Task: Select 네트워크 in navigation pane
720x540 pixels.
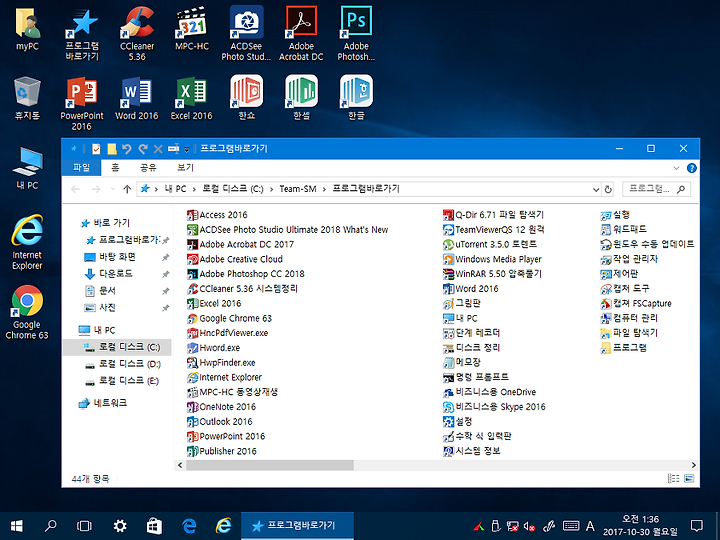Action: coord(110,403)
